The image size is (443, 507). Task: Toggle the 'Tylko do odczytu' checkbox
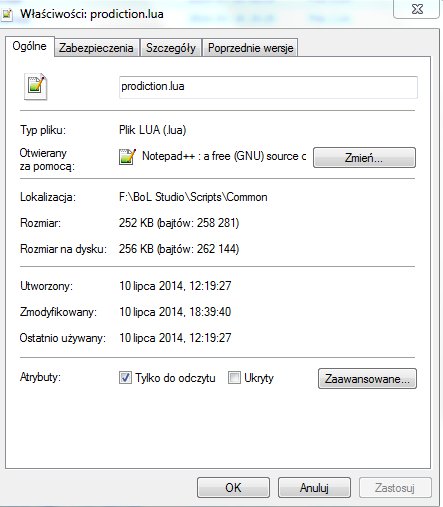click(x=125, y=378)
